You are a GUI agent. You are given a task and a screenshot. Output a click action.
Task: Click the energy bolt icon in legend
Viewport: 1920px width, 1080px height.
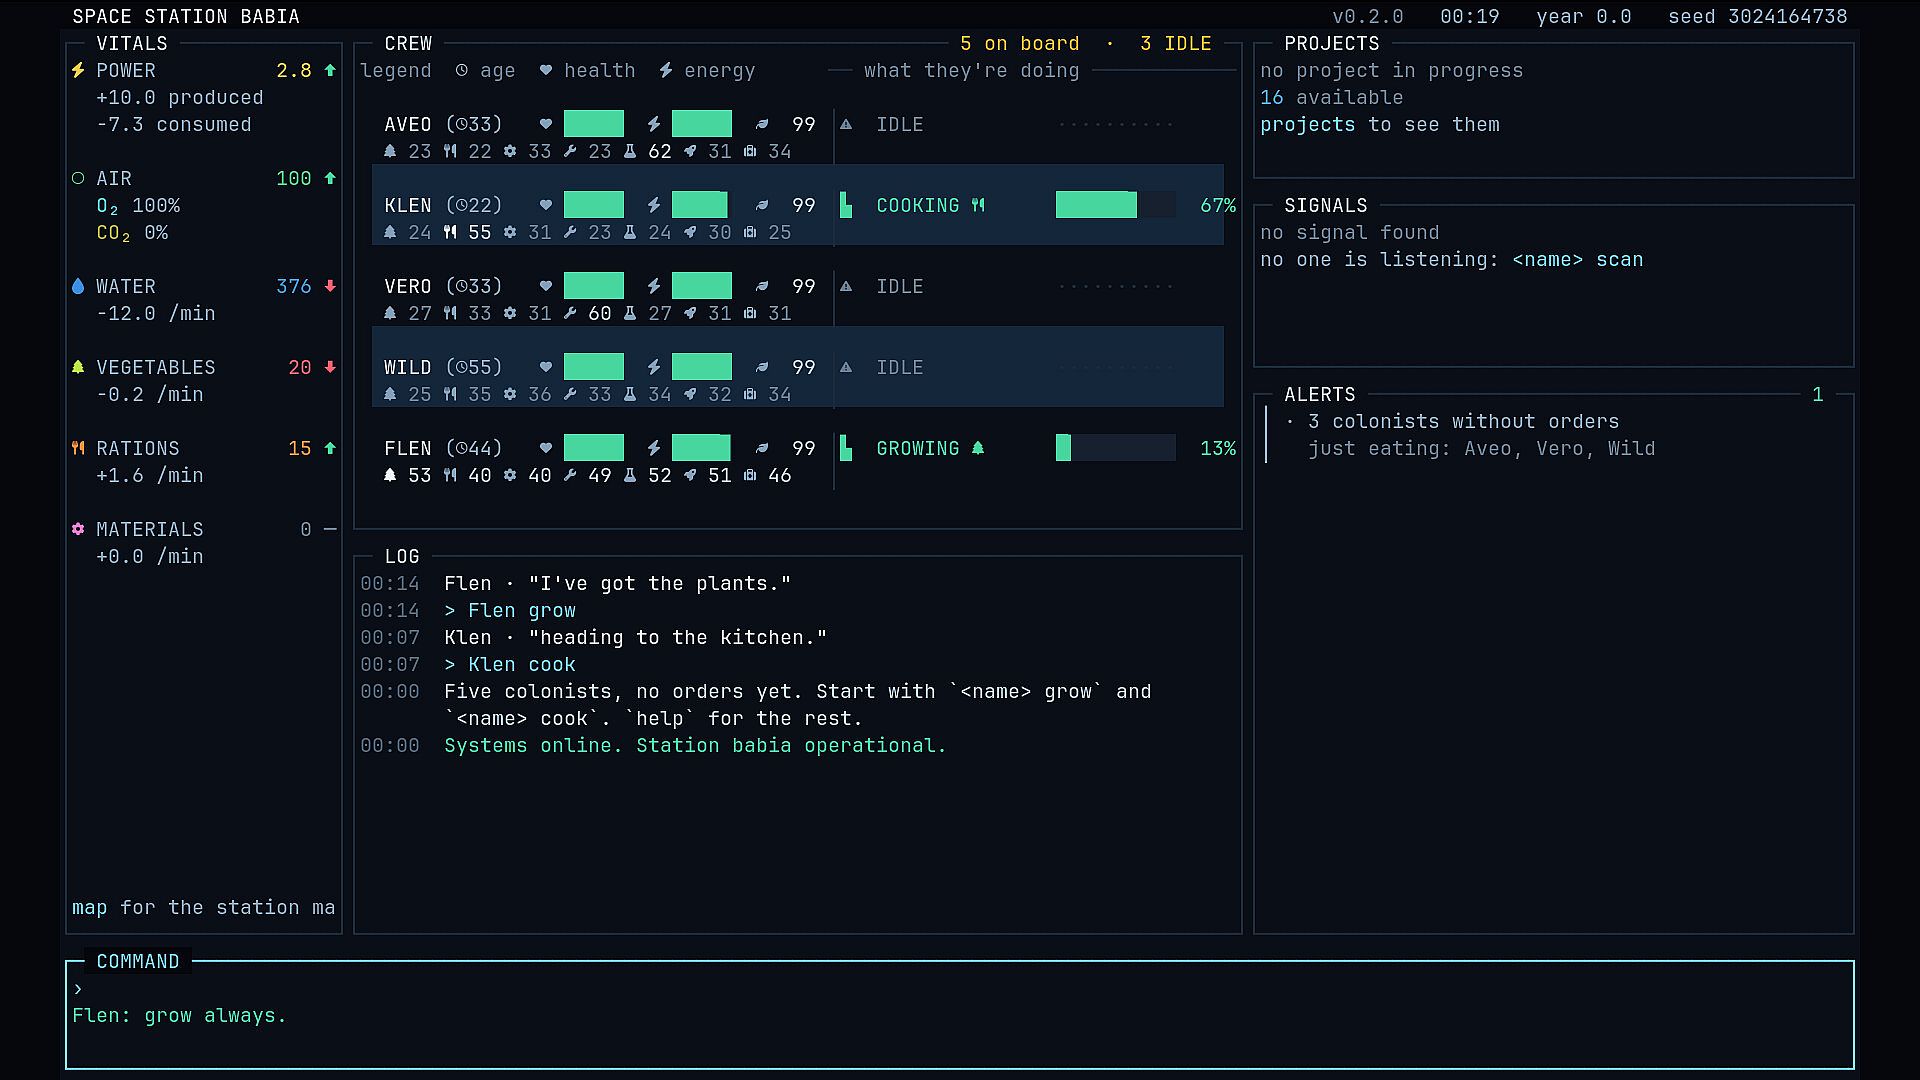coord(666,71)
